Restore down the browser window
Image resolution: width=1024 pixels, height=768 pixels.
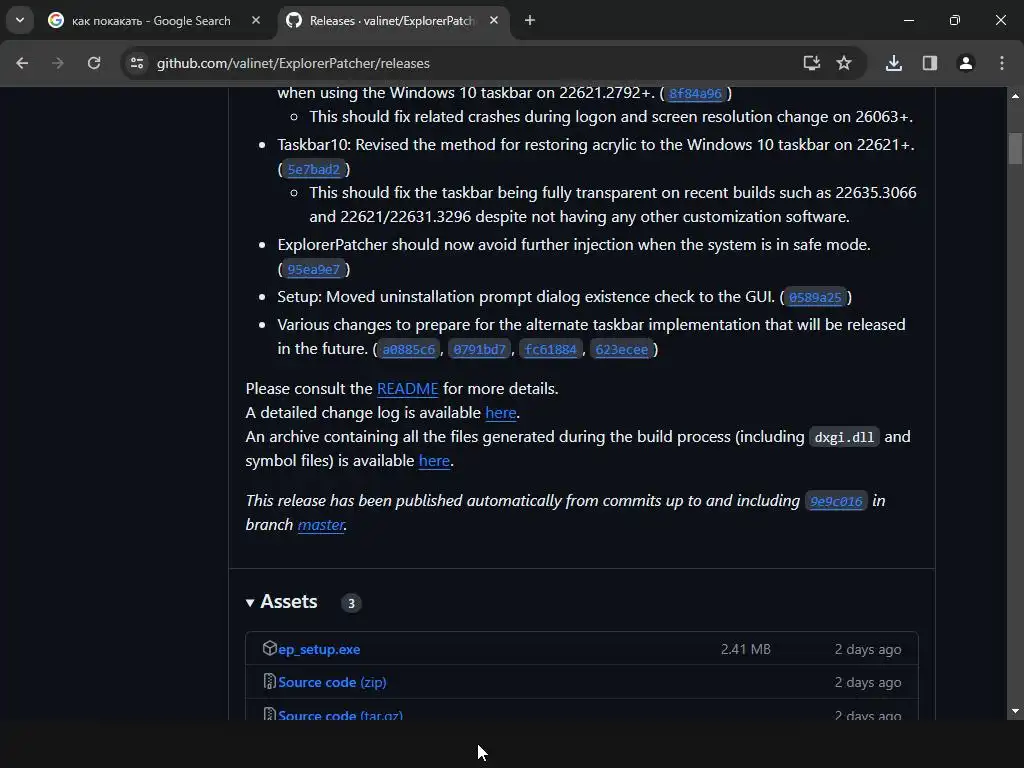click(x=955, y=20)
